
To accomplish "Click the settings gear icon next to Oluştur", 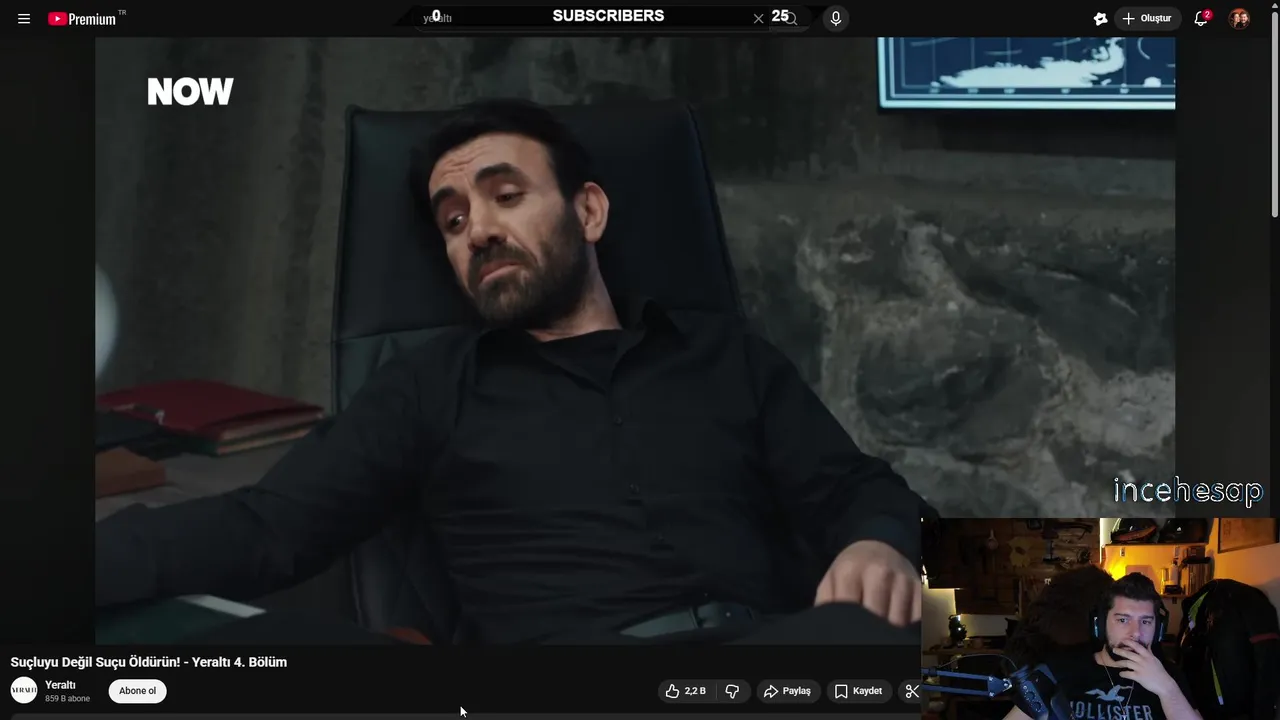I will coord(1100,18).
